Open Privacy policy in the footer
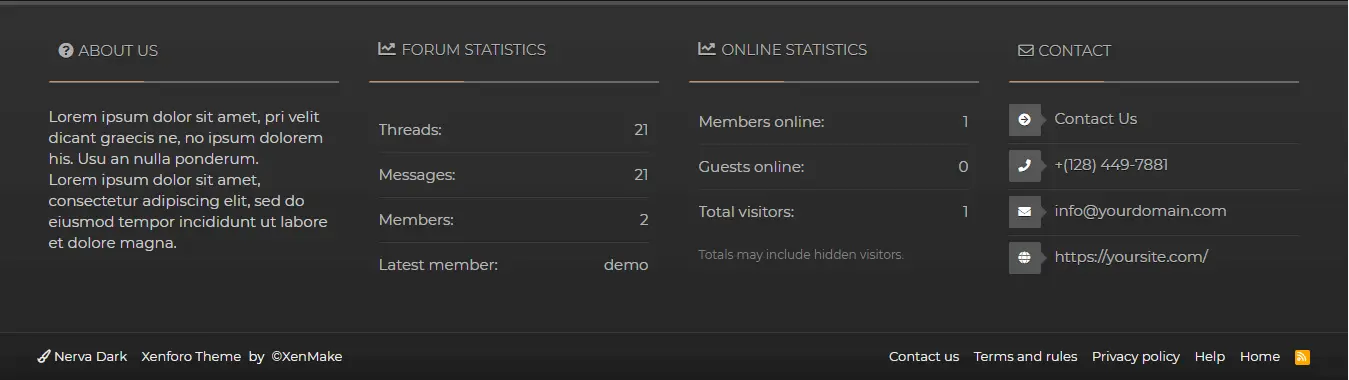 [1136, 356]
